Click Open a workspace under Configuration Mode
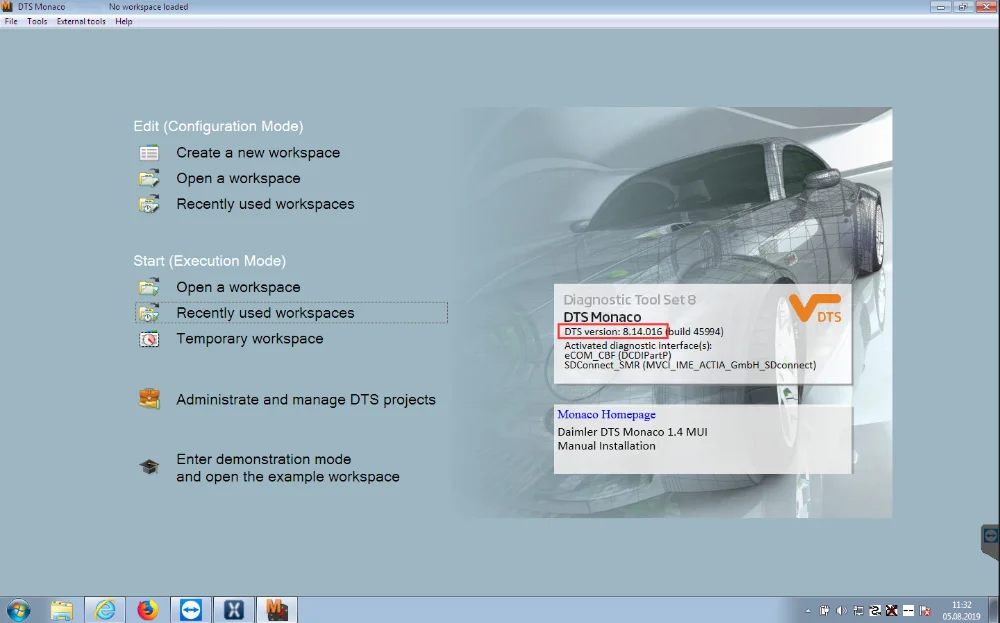The image size is (1000, 623). pyautogui.click(x=239, y=179)
